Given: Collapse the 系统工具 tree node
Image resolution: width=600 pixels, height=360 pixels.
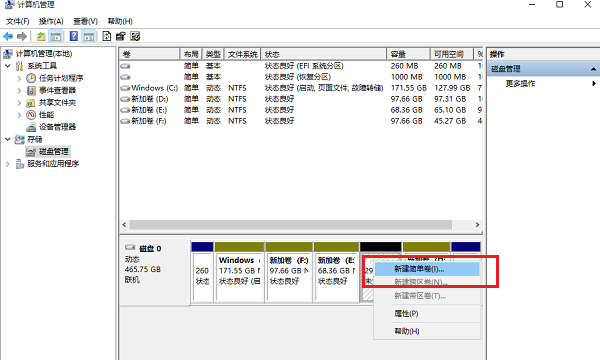Looking at the screenshot, I should click(x=8, y=66).
